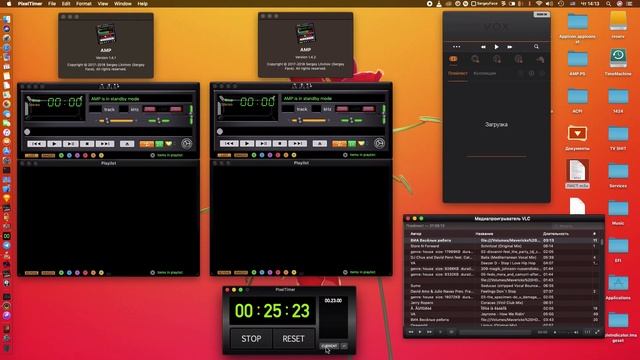
Task: Click blue dot in right AMP player strip
Action: coord(262,155)
